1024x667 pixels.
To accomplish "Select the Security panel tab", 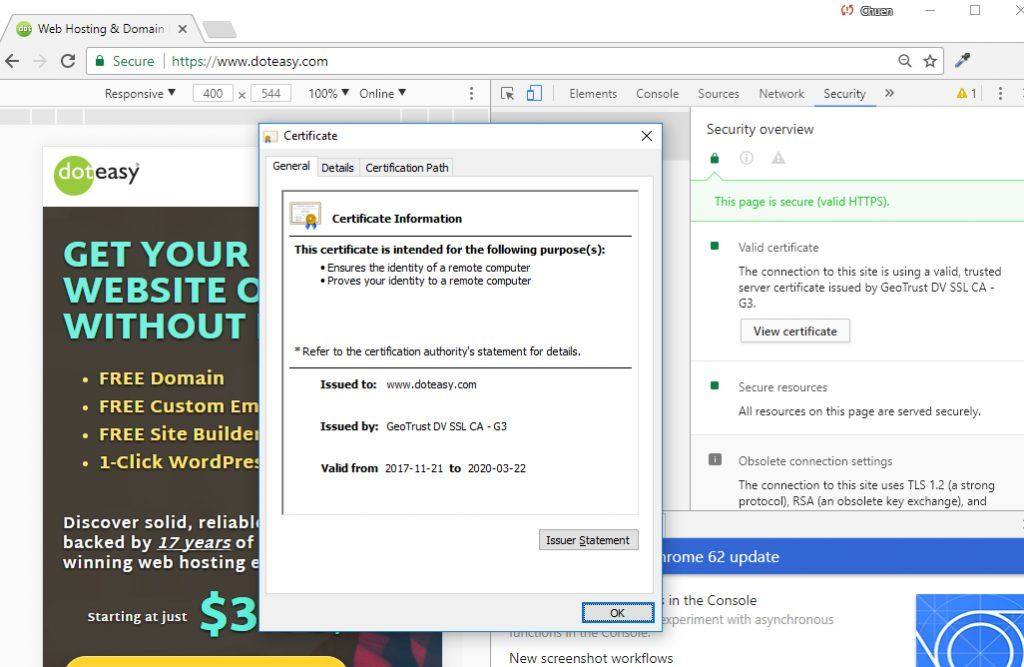I will pyautogui.click(x=844, y=93).
